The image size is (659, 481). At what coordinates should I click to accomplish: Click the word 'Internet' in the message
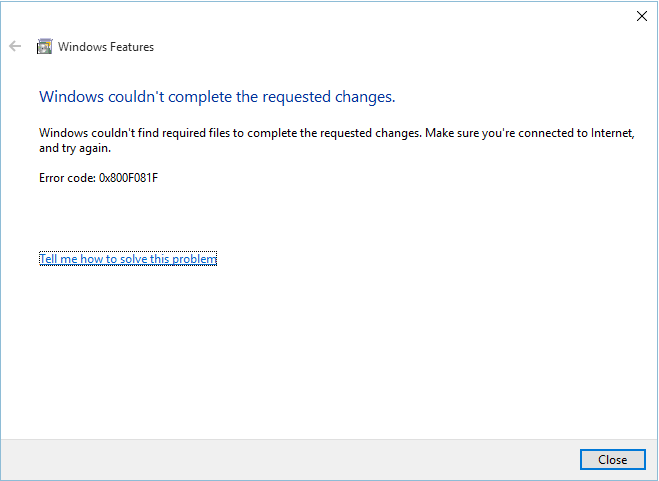point(612,133)
